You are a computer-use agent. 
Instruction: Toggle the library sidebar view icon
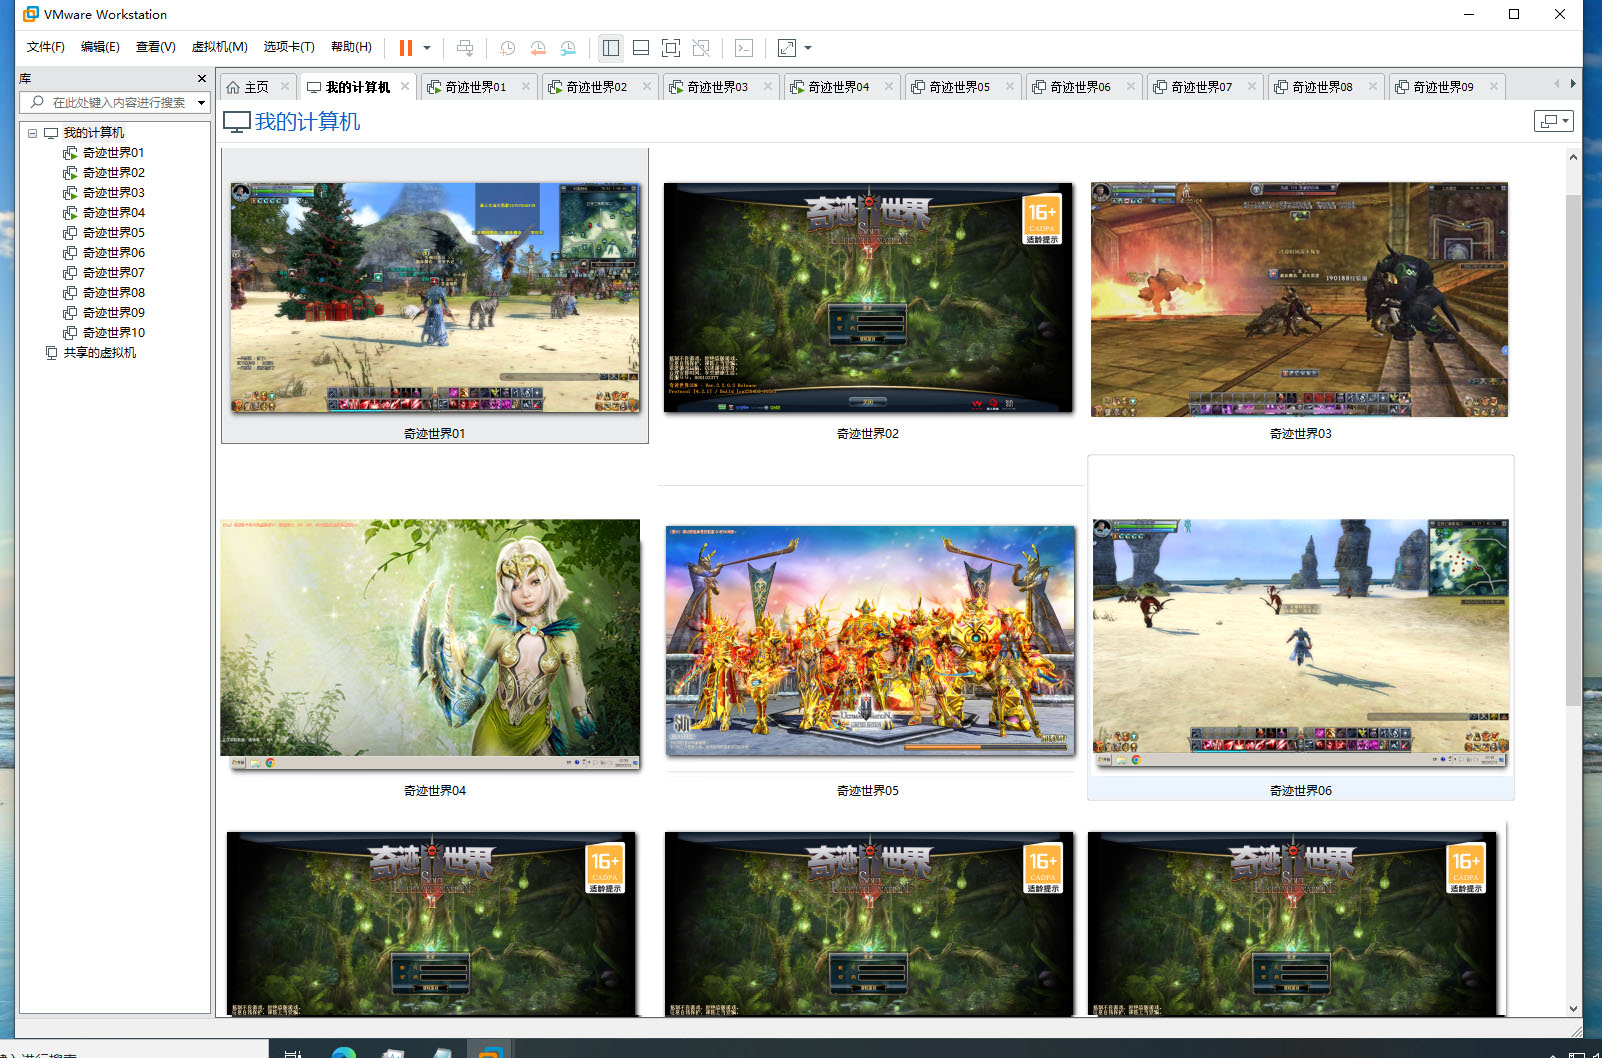tap(611, 48)
